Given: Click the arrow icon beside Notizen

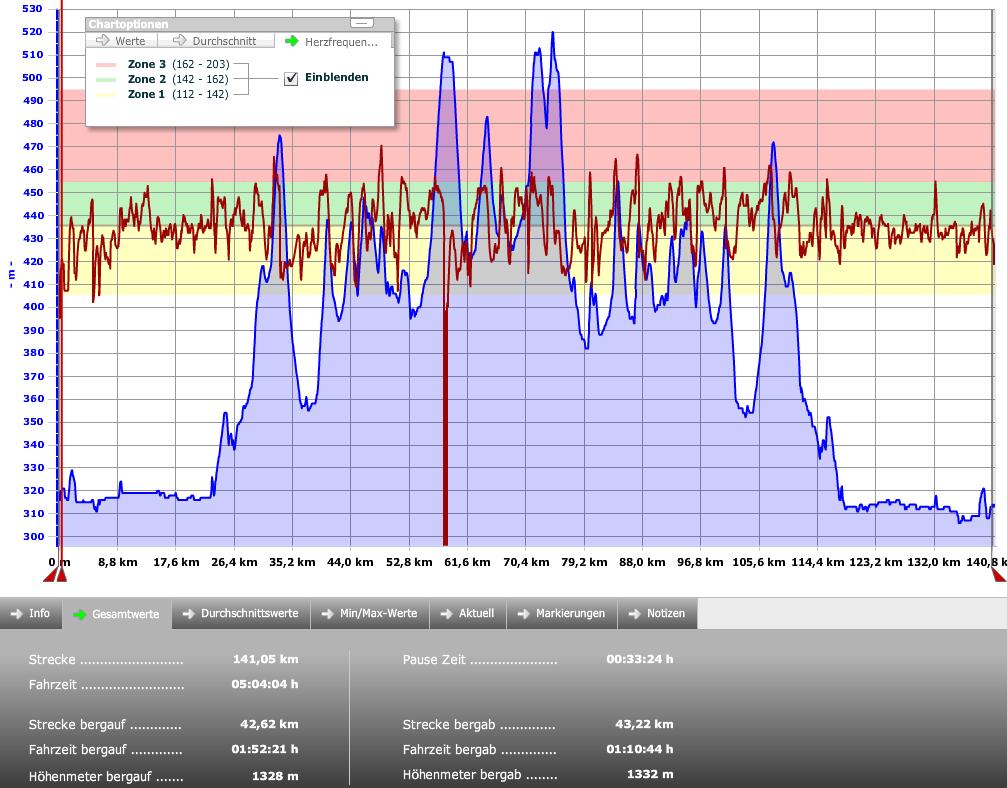Looking at the screenshot, I should [635, 614].
